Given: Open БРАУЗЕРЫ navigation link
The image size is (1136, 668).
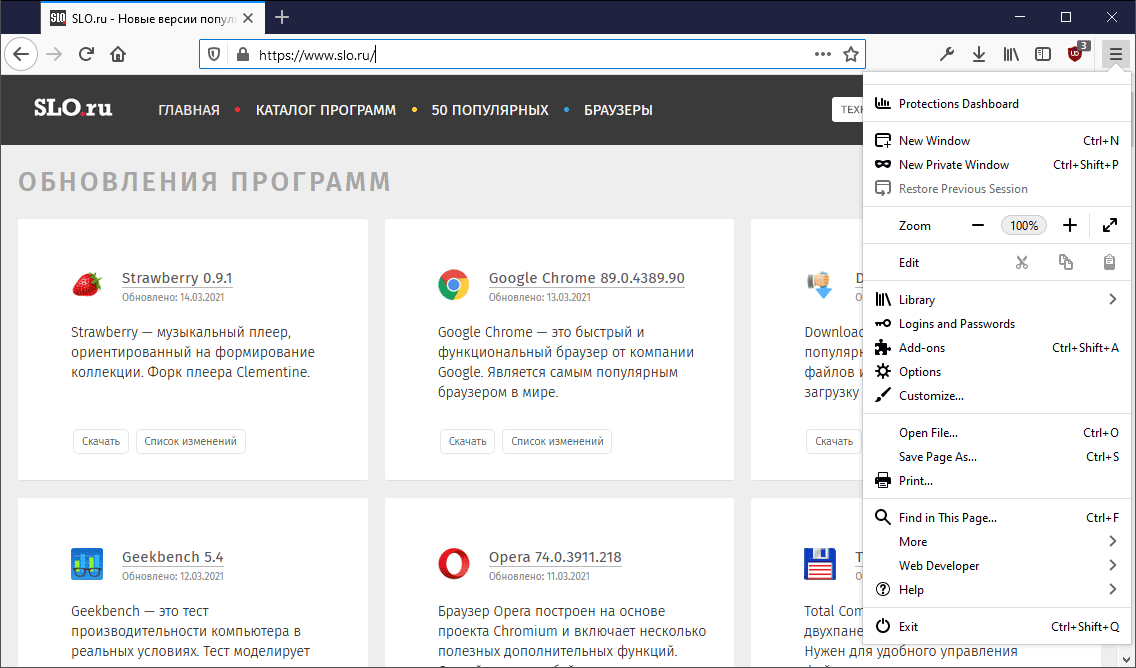Looking at the screenshot, I should coord(618,110).
